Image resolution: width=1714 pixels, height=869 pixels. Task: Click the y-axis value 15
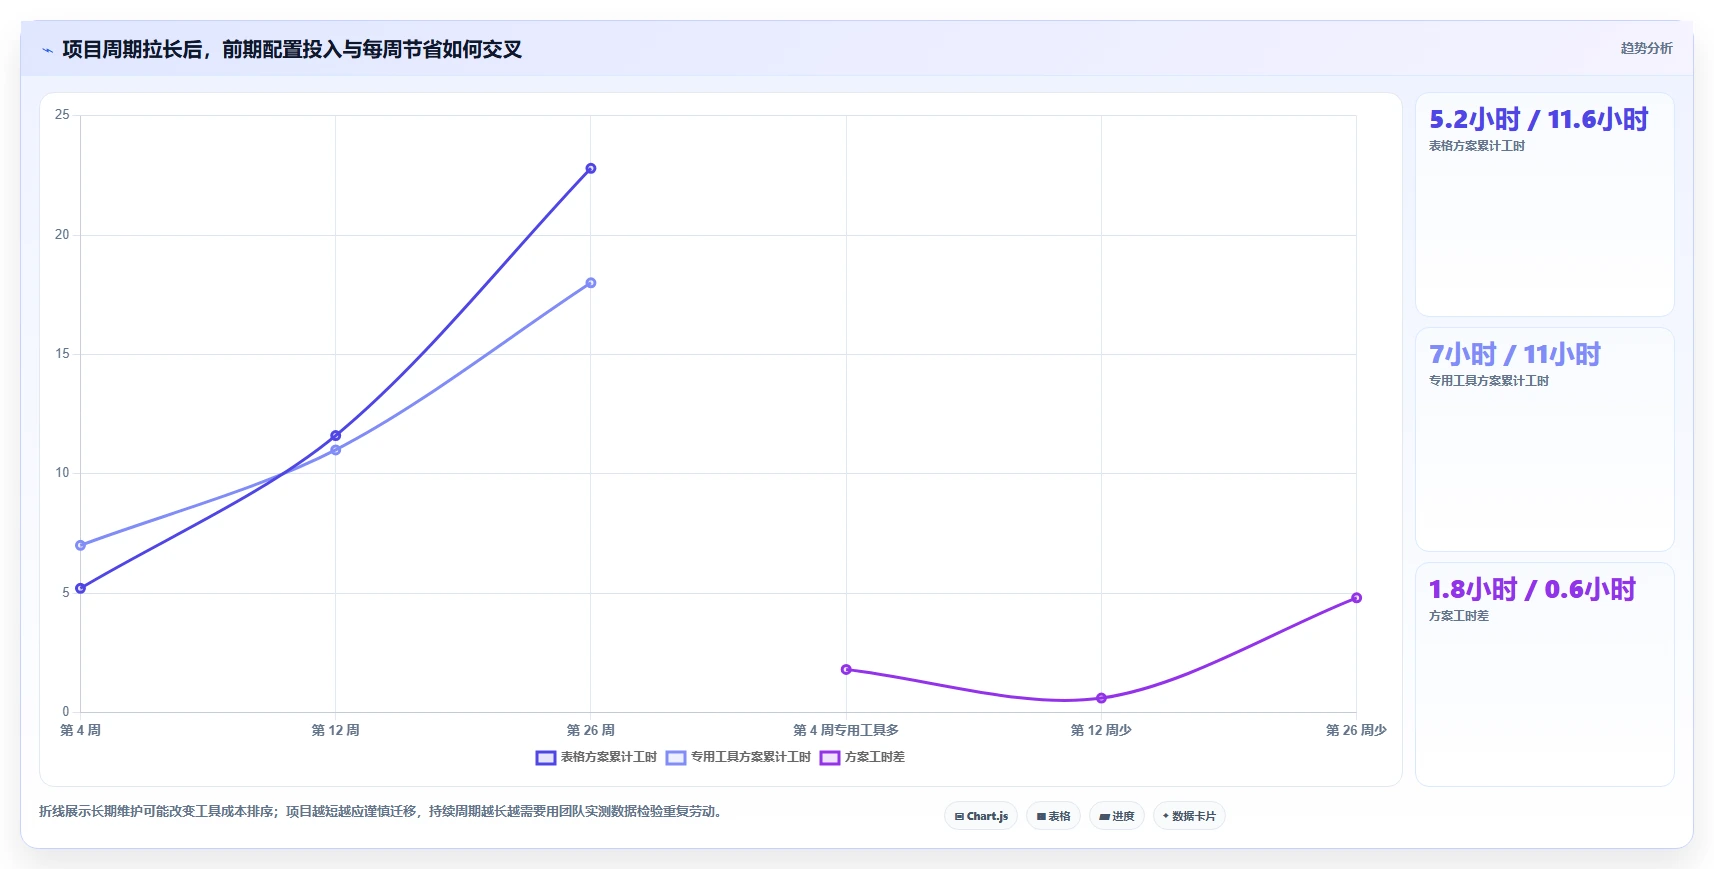point(62,354)
